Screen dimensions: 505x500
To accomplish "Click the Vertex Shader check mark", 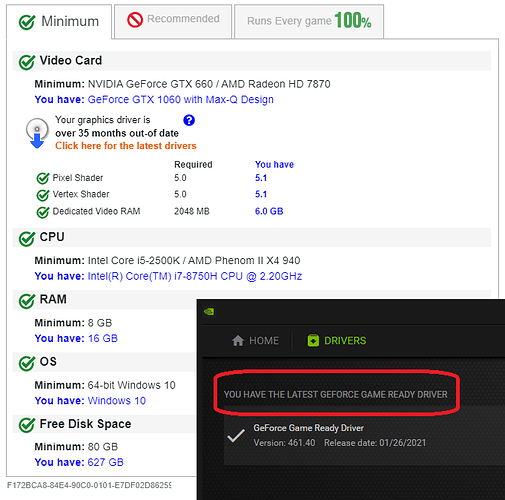I will [43, 195].
